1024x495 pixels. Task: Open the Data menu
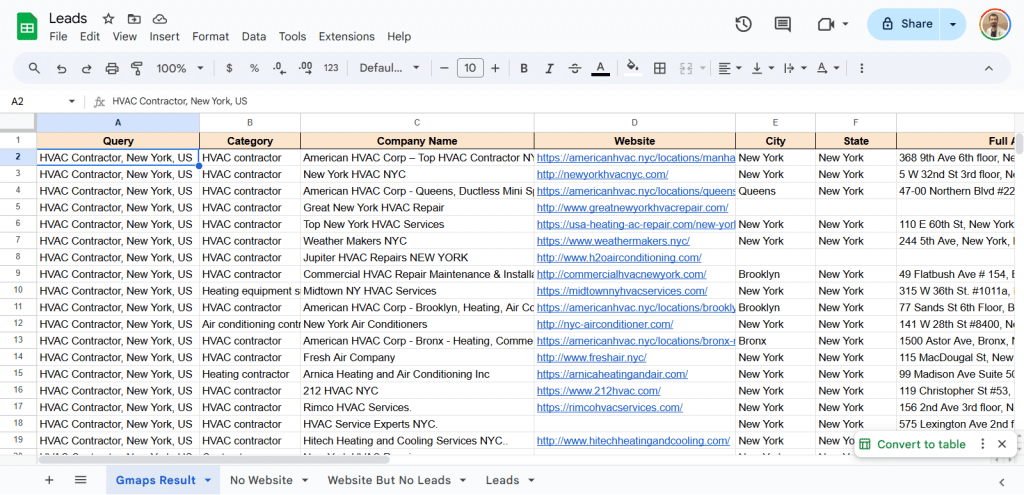[x=253, y=37]
